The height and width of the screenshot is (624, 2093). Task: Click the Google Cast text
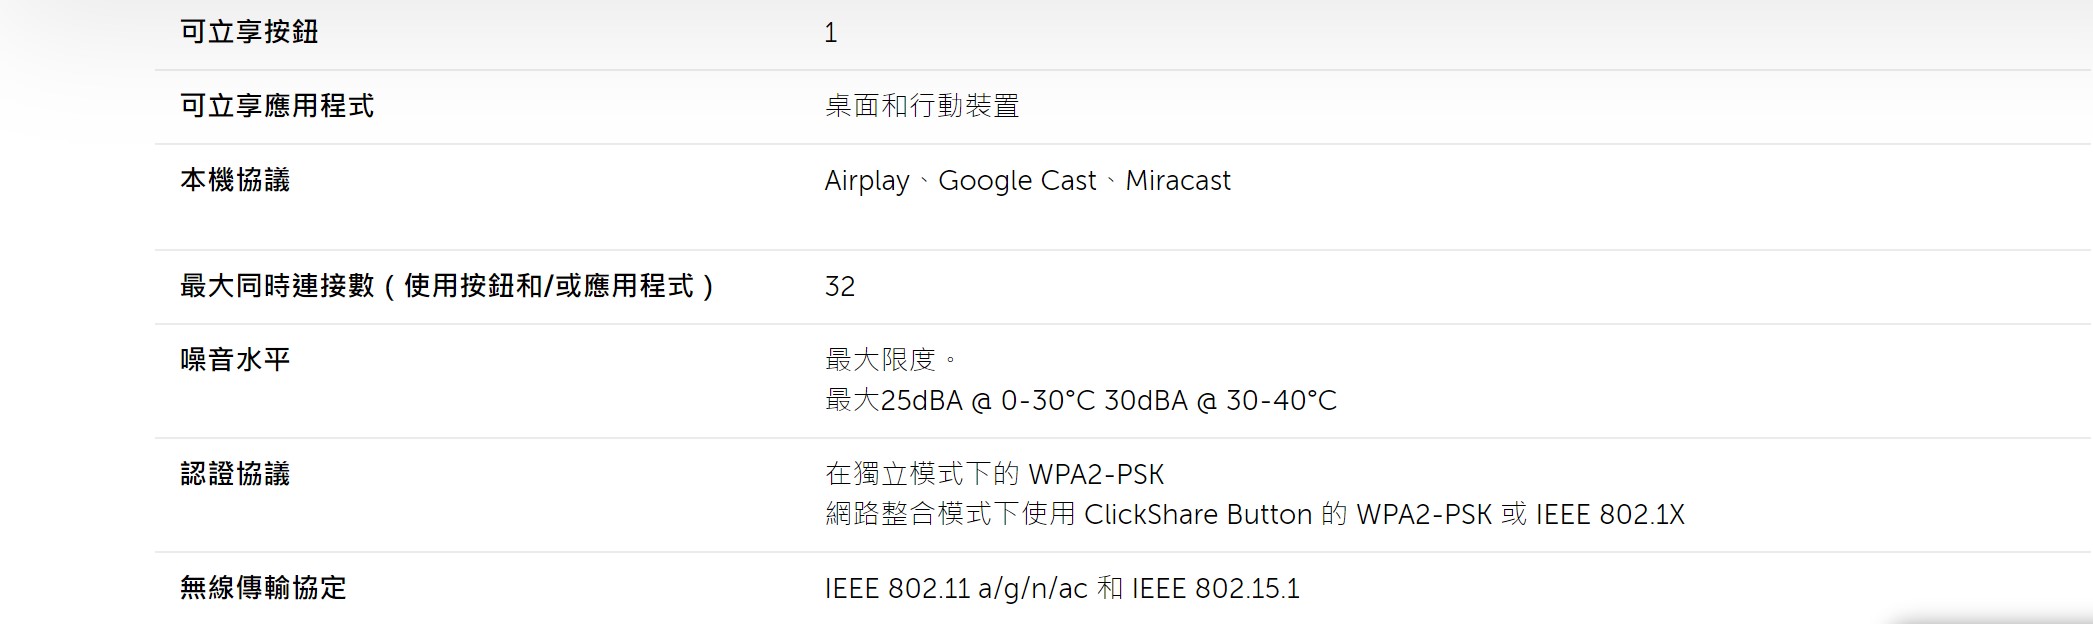click(1017, 181)
